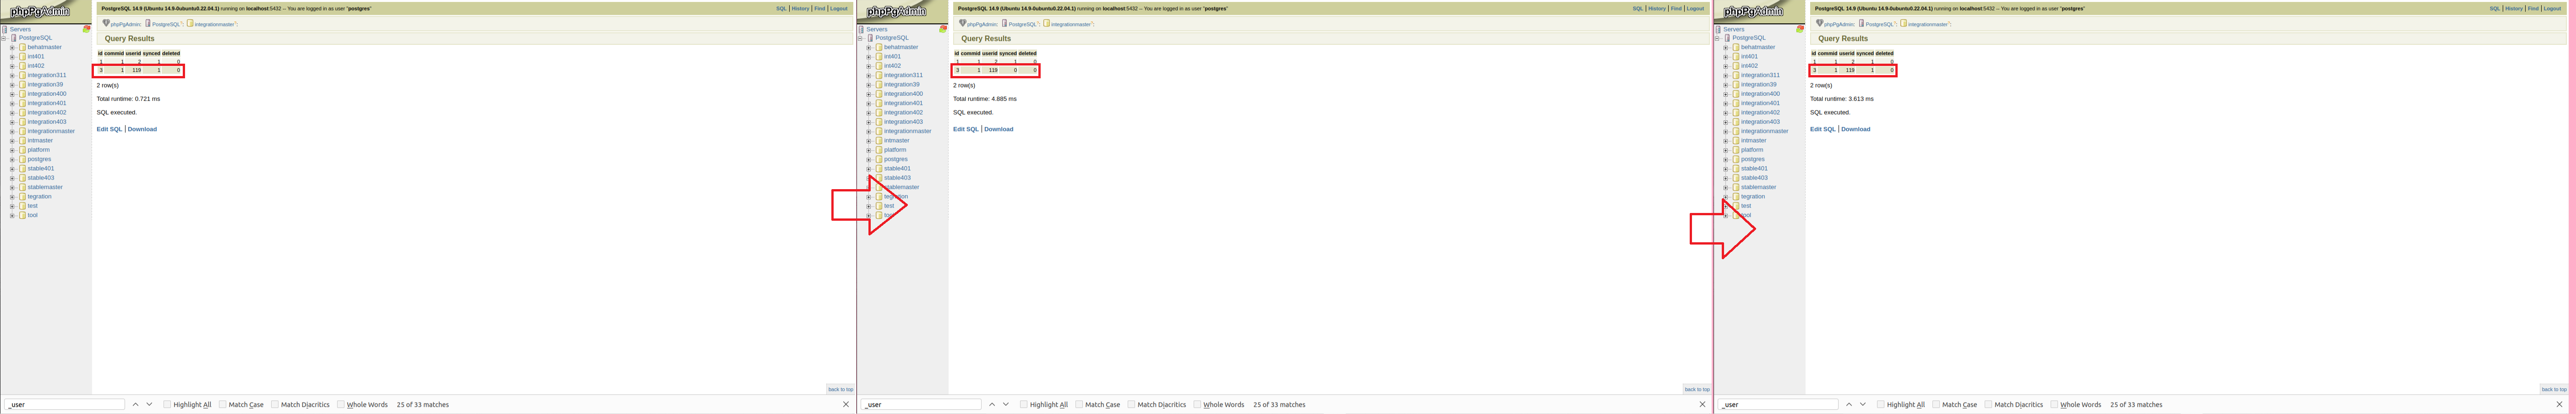Click behatmaster database icon in 0.721 ms window

point(22,47)
